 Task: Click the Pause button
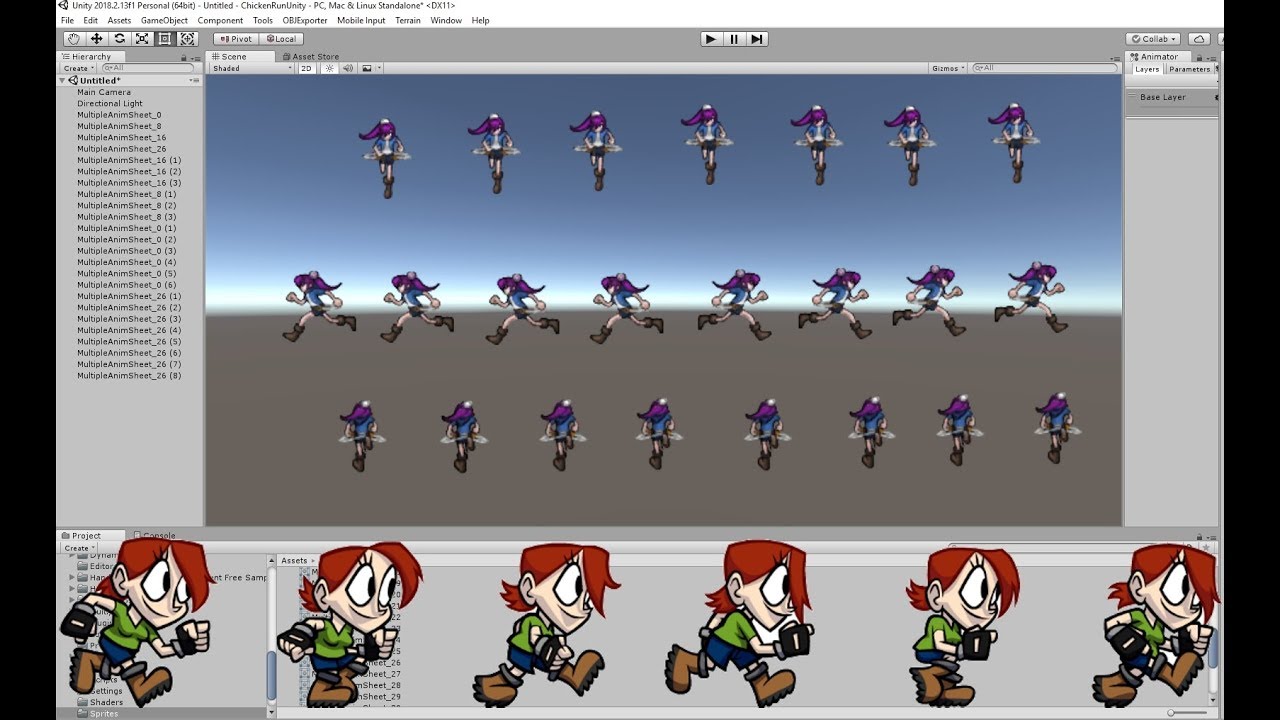tap(734, 39)
